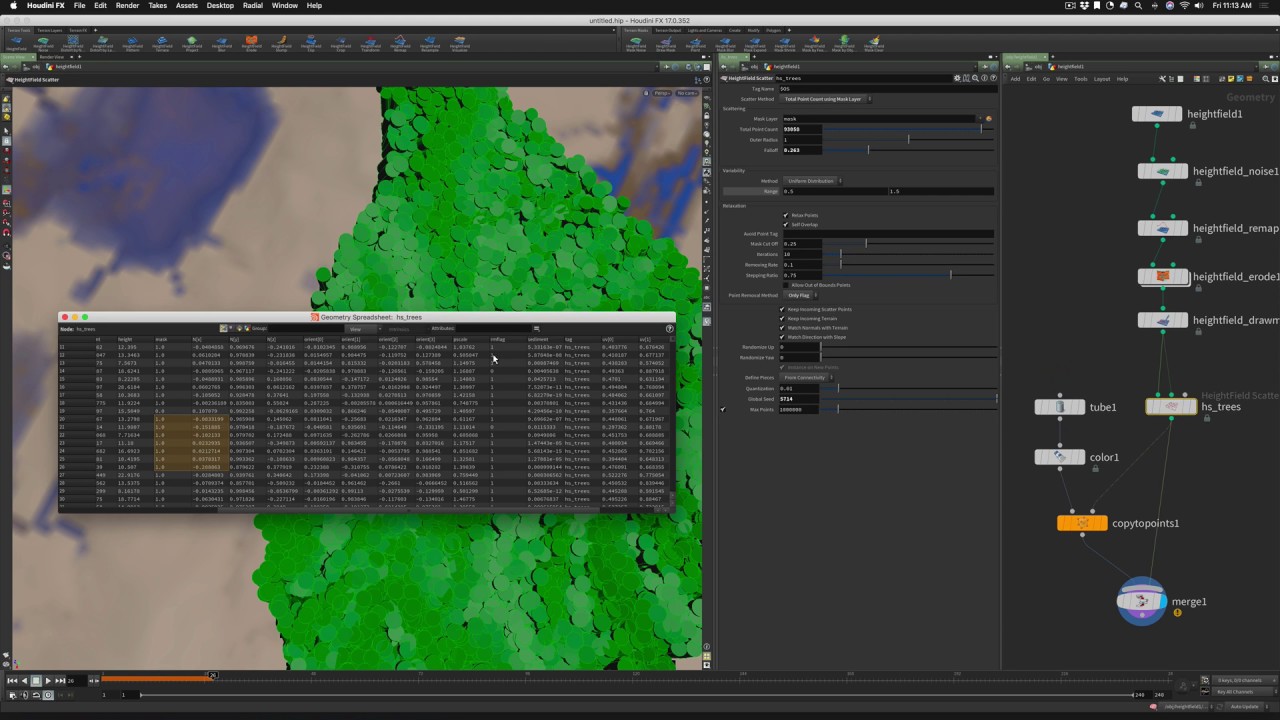The height and width of the screenshot is (720, 1280).
Task: Toggle Keep Incoming Terrain checkbox
Action: [782, 319]
